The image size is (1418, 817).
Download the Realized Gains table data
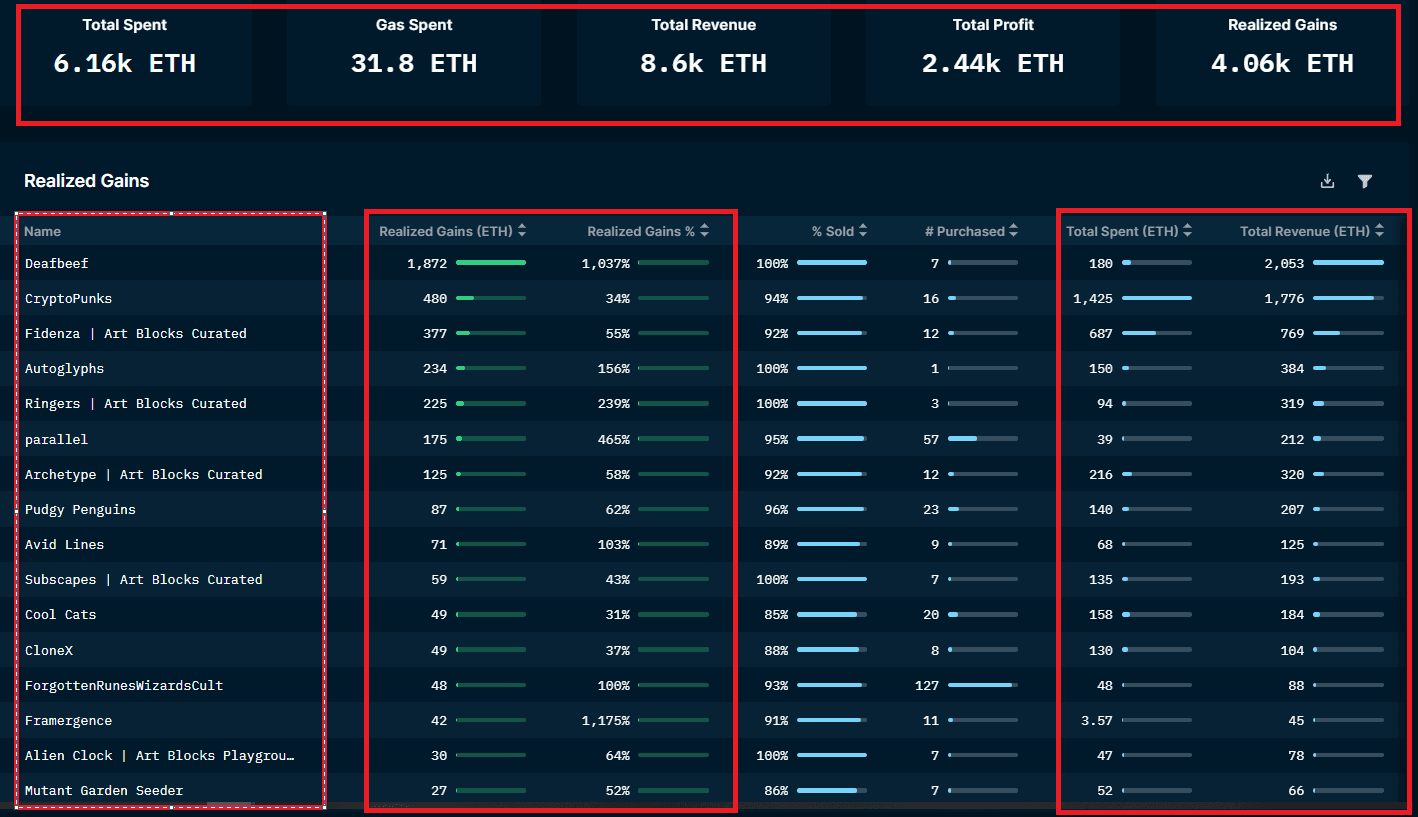(1327, 181)
